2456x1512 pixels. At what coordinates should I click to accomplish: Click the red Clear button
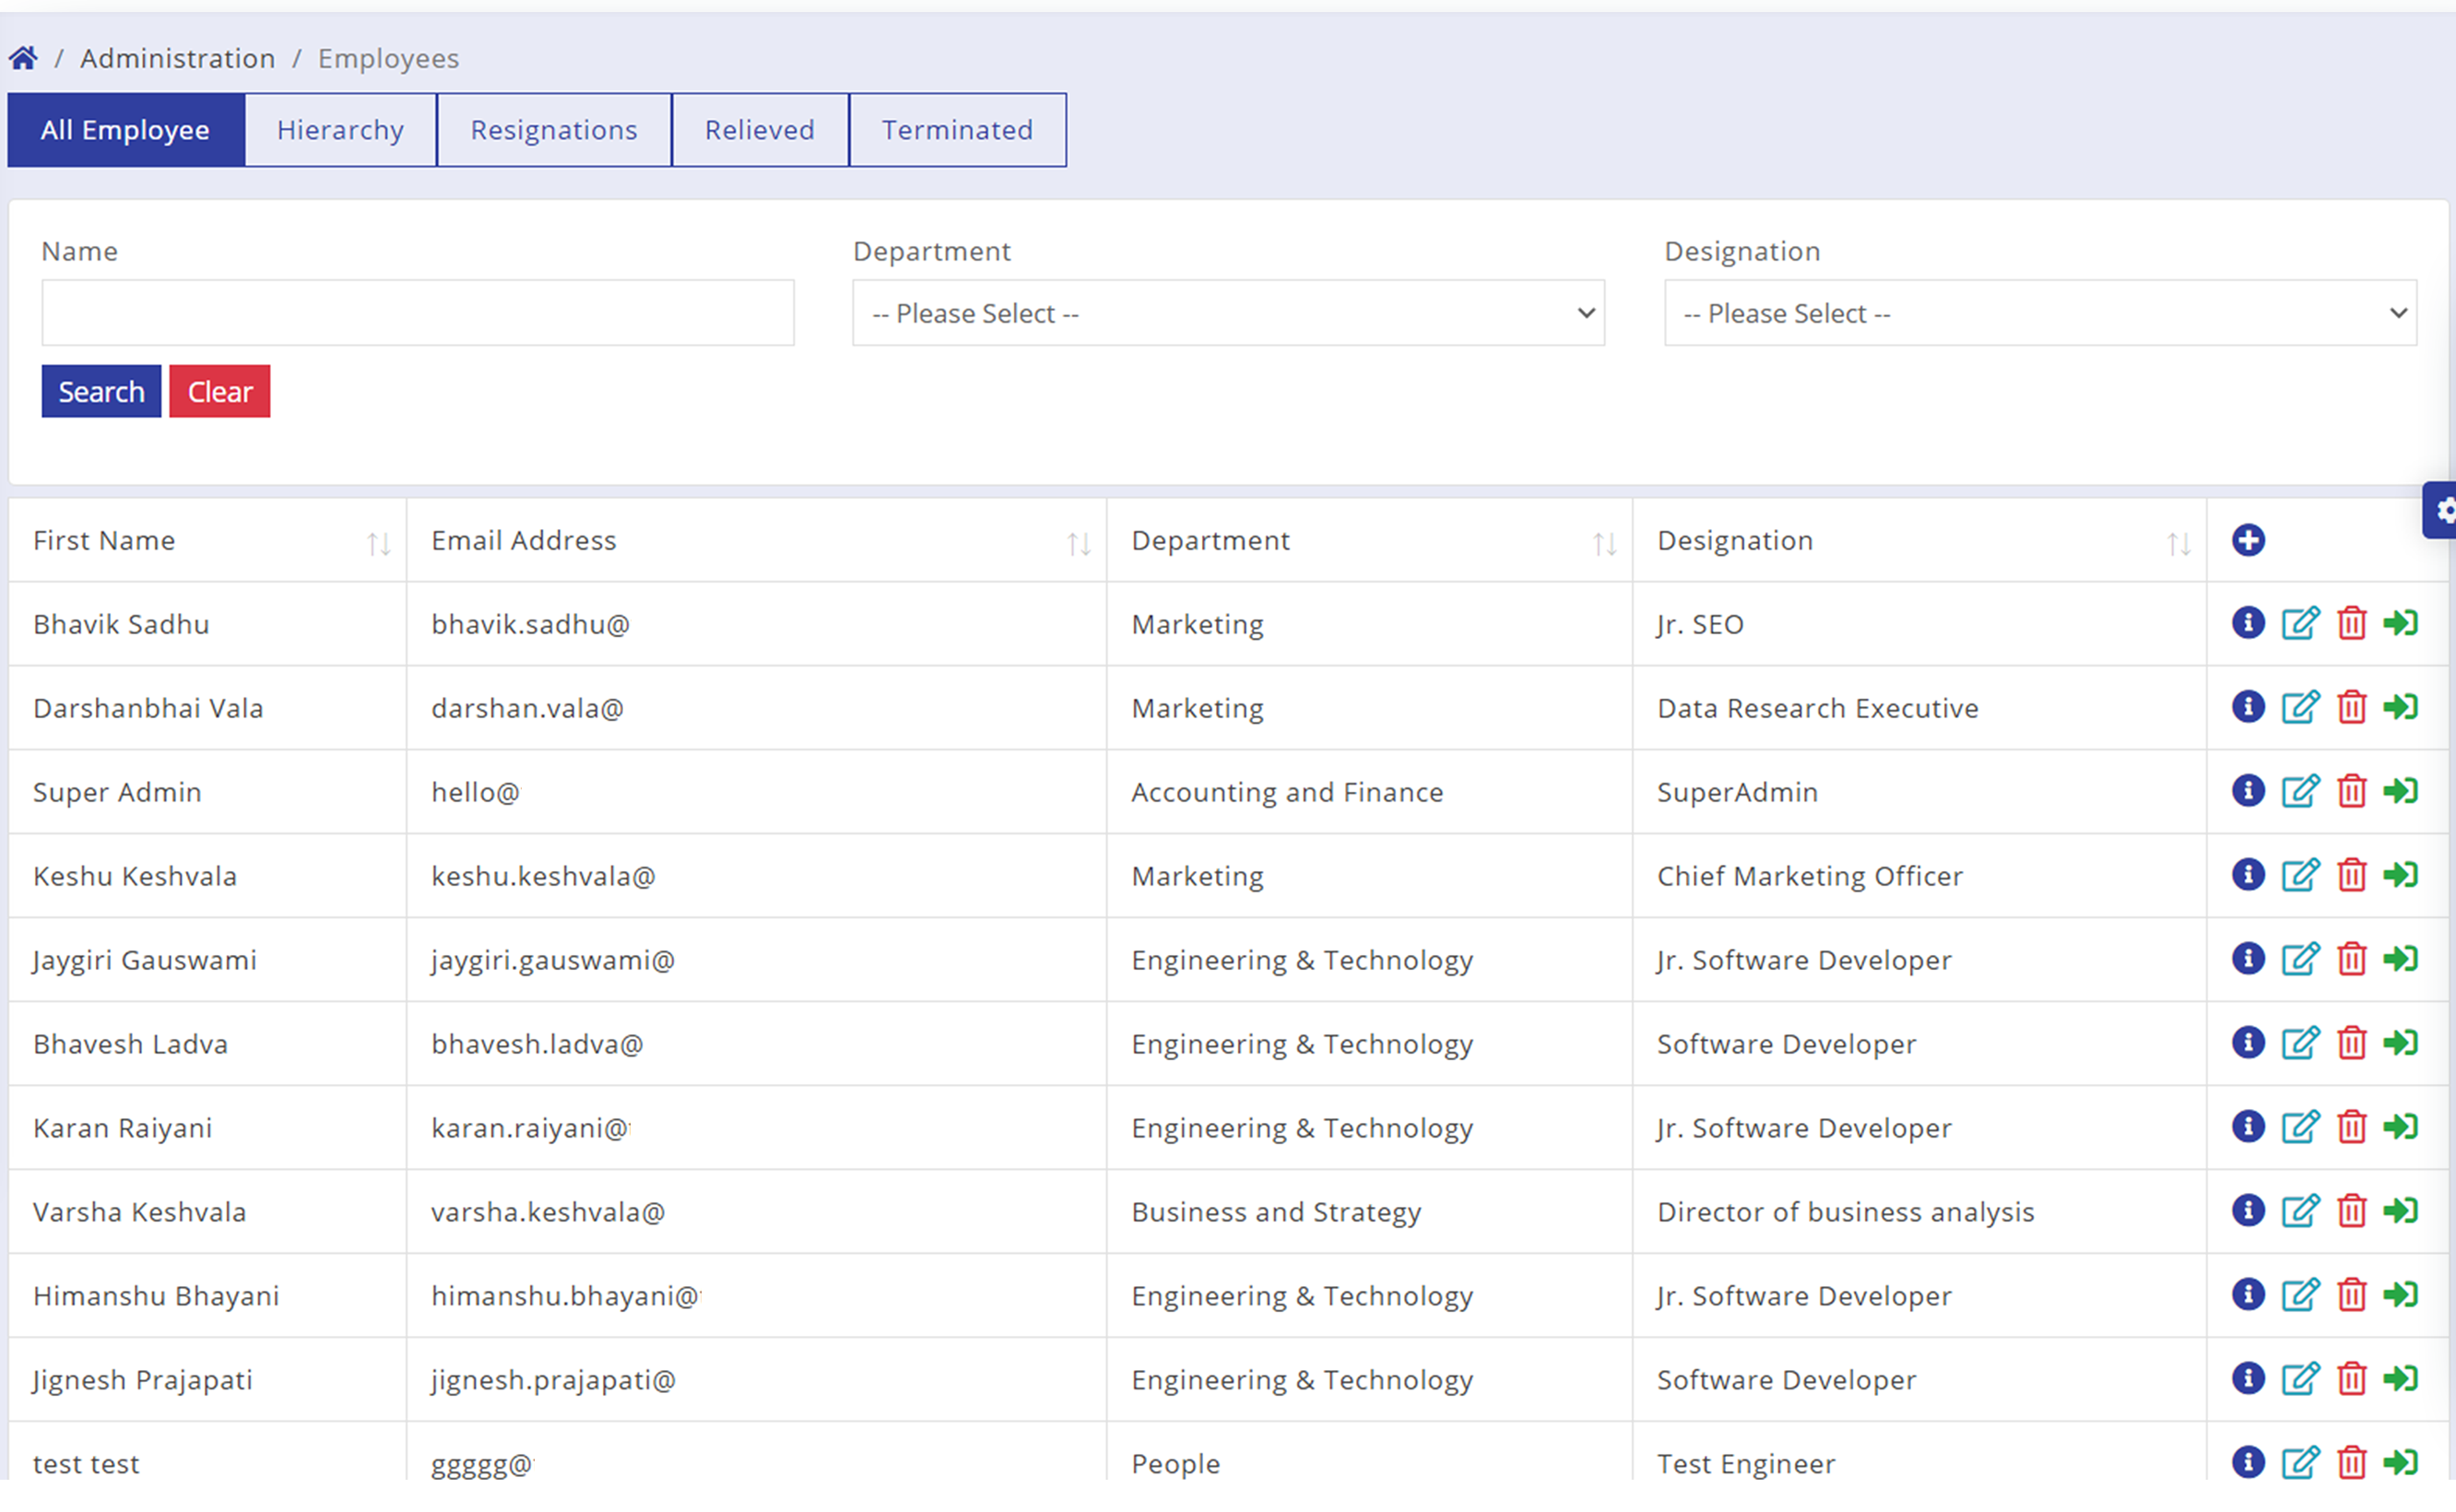[219, 391]
